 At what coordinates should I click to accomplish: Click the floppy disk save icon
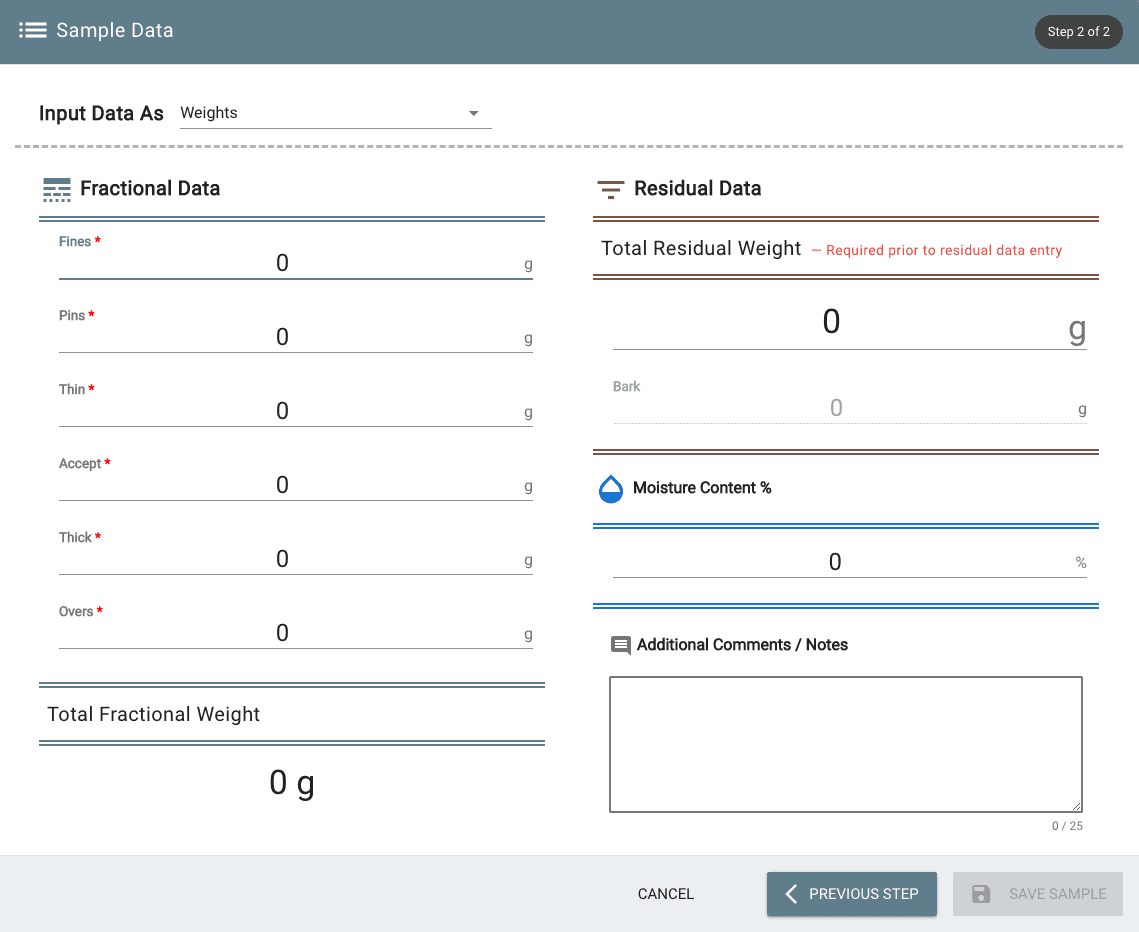(x=981, y=893)
